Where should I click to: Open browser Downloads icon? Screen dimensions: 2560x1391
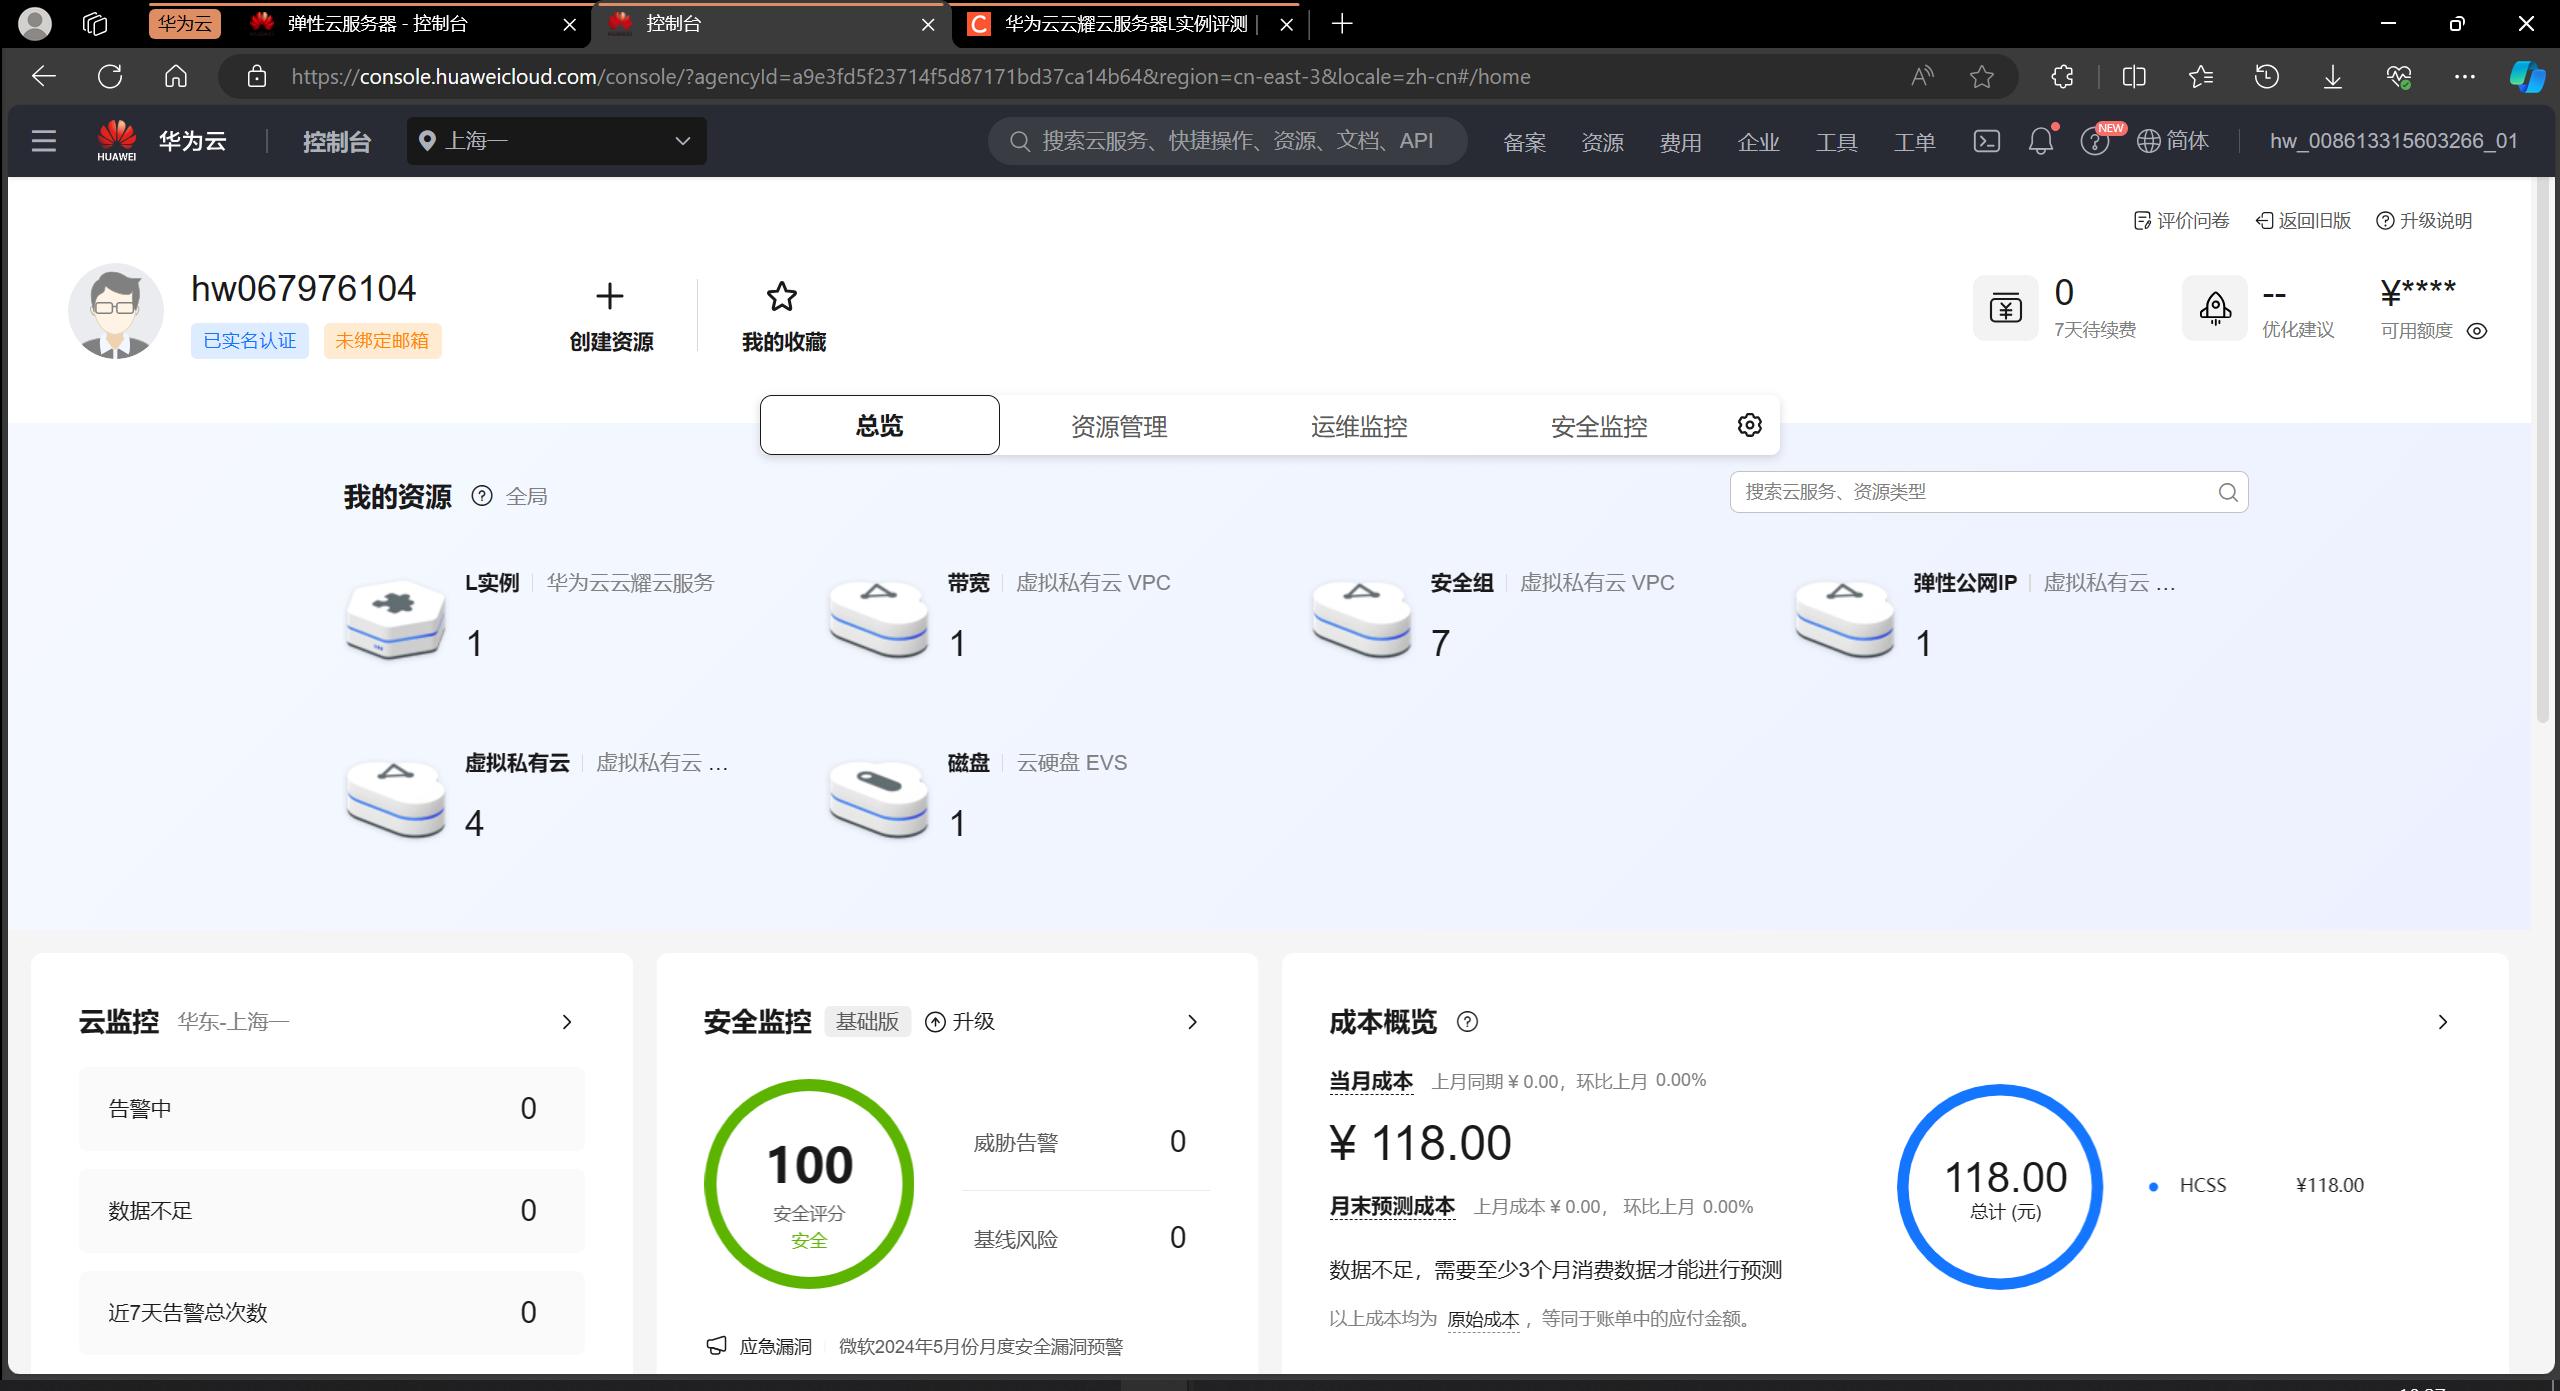point(2332,76)
